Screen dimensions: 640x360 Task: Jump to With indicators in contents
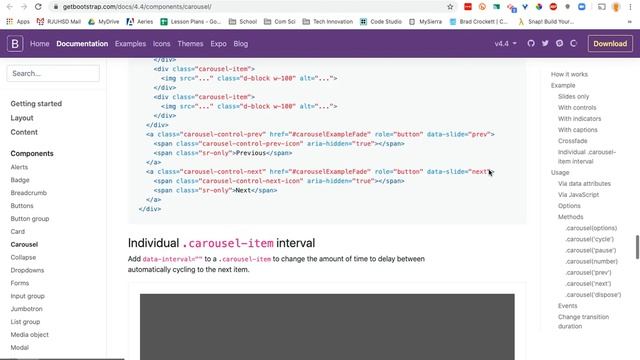[x=580, y=118]
